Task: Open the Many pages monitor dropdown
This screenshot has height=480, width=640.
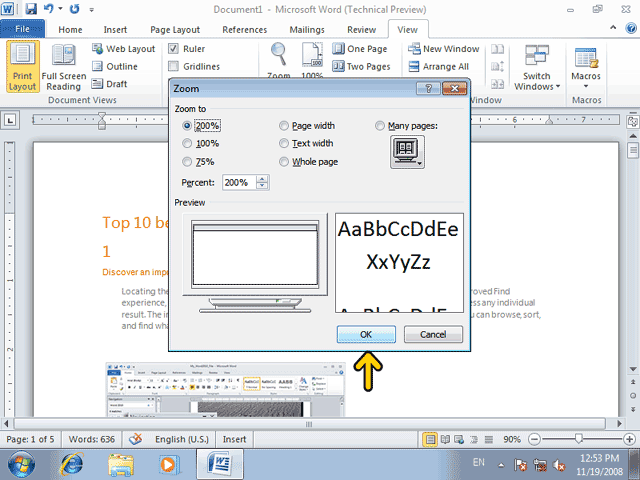Action: point(407,152)
